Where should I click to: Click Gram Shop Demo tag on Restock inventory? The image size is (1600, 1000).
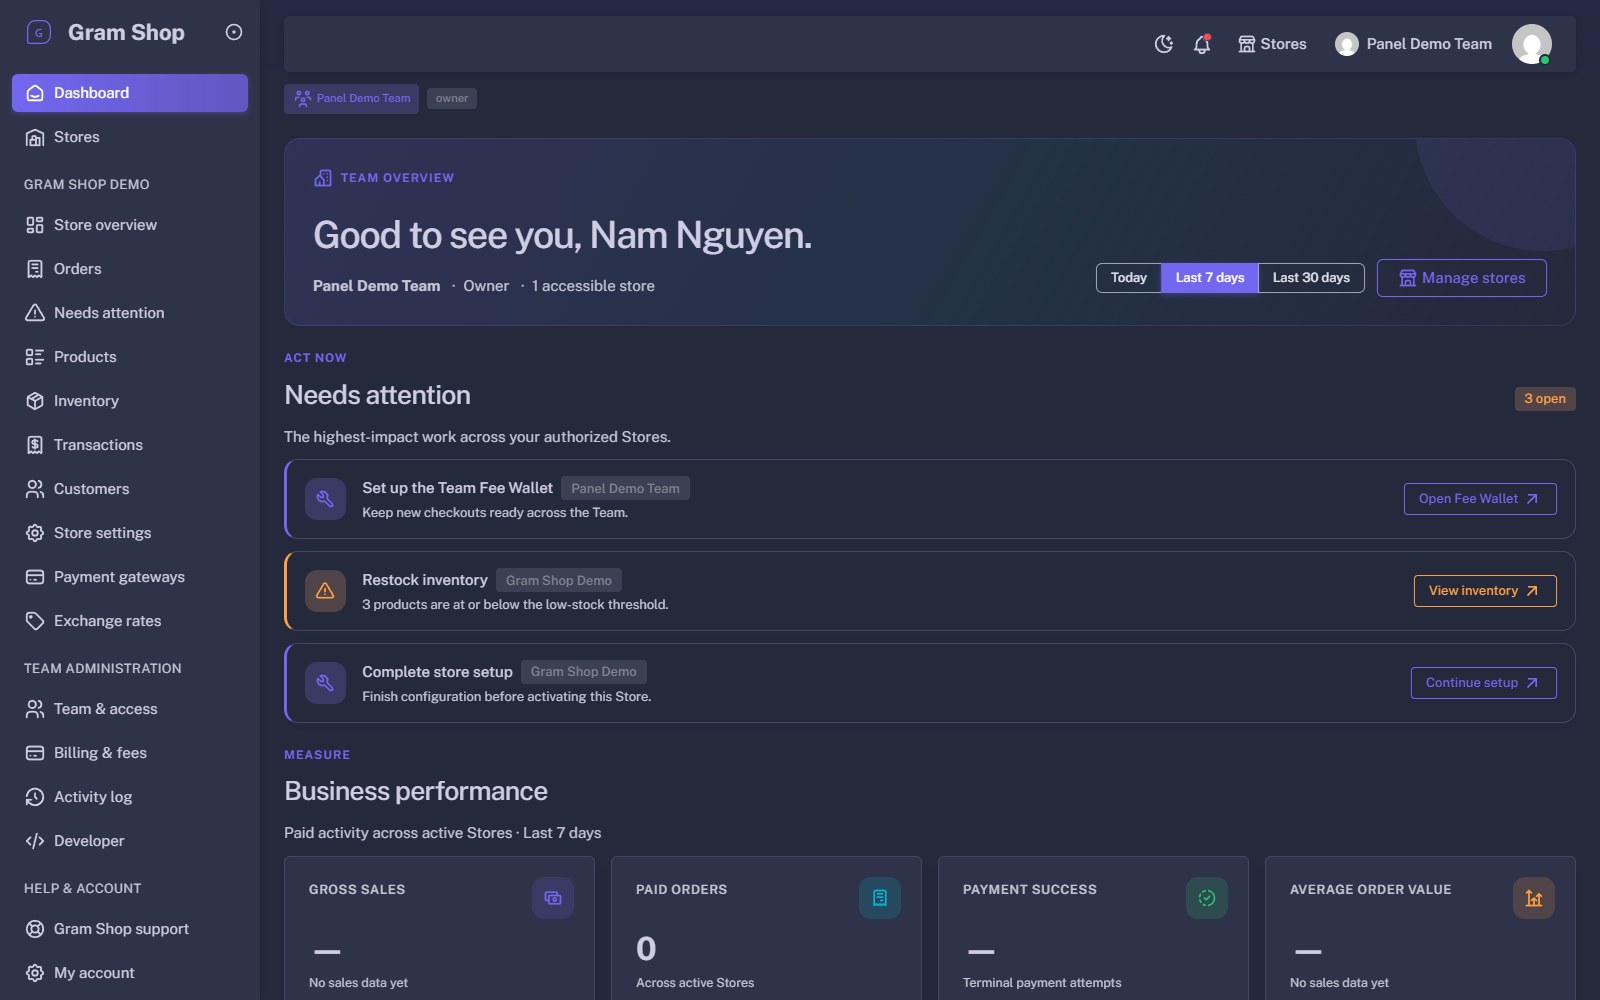click(559, 580)
